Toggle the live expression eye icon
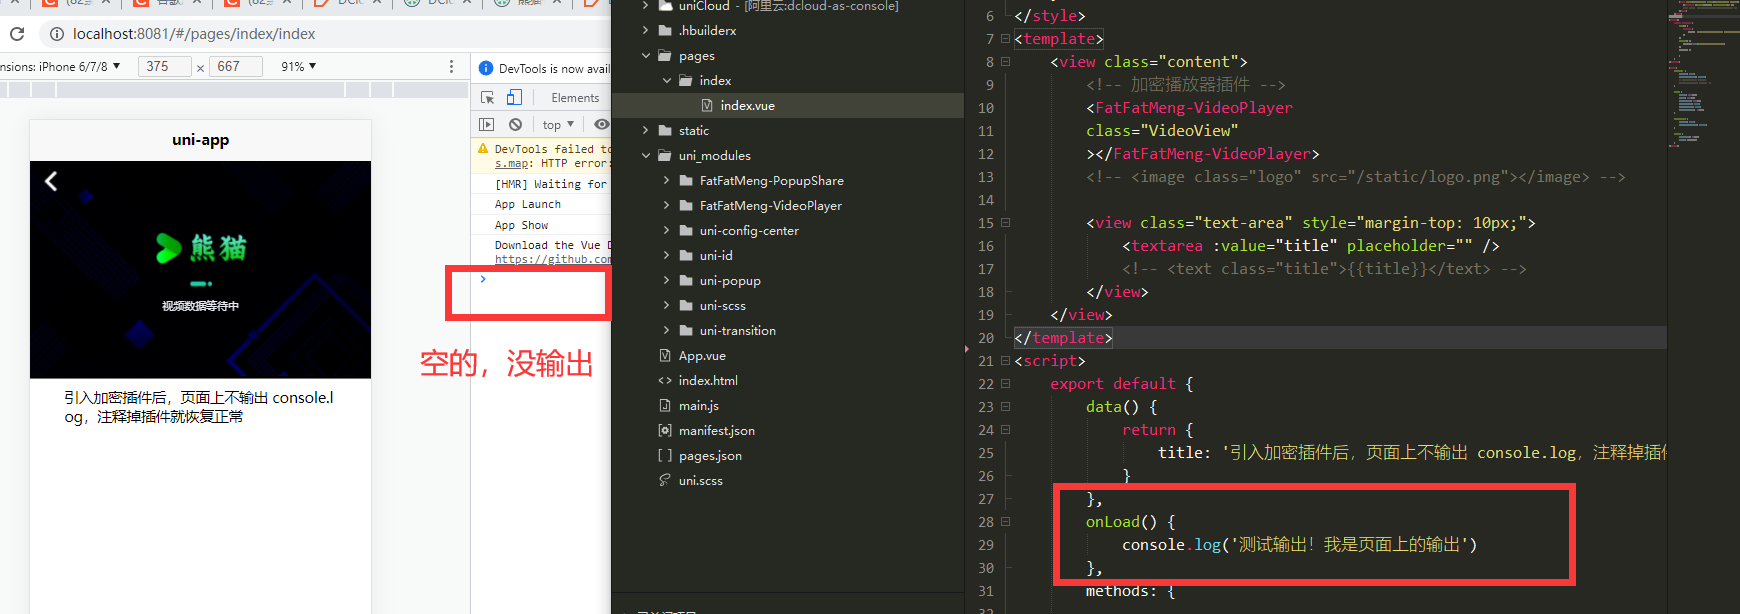This screenshot has width=1740, height=614. coord(601,124)
